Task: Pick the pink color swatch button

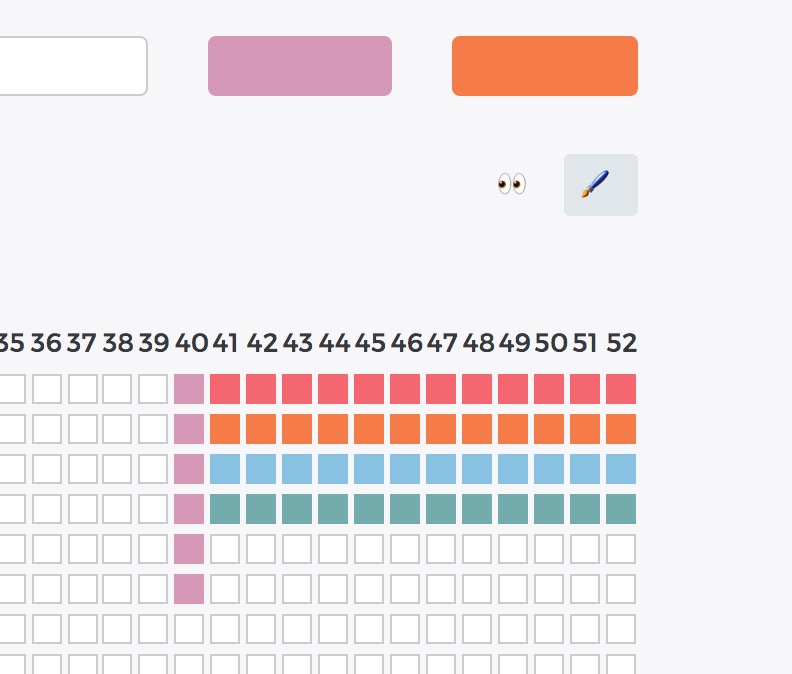Action: tap(300, 66)
